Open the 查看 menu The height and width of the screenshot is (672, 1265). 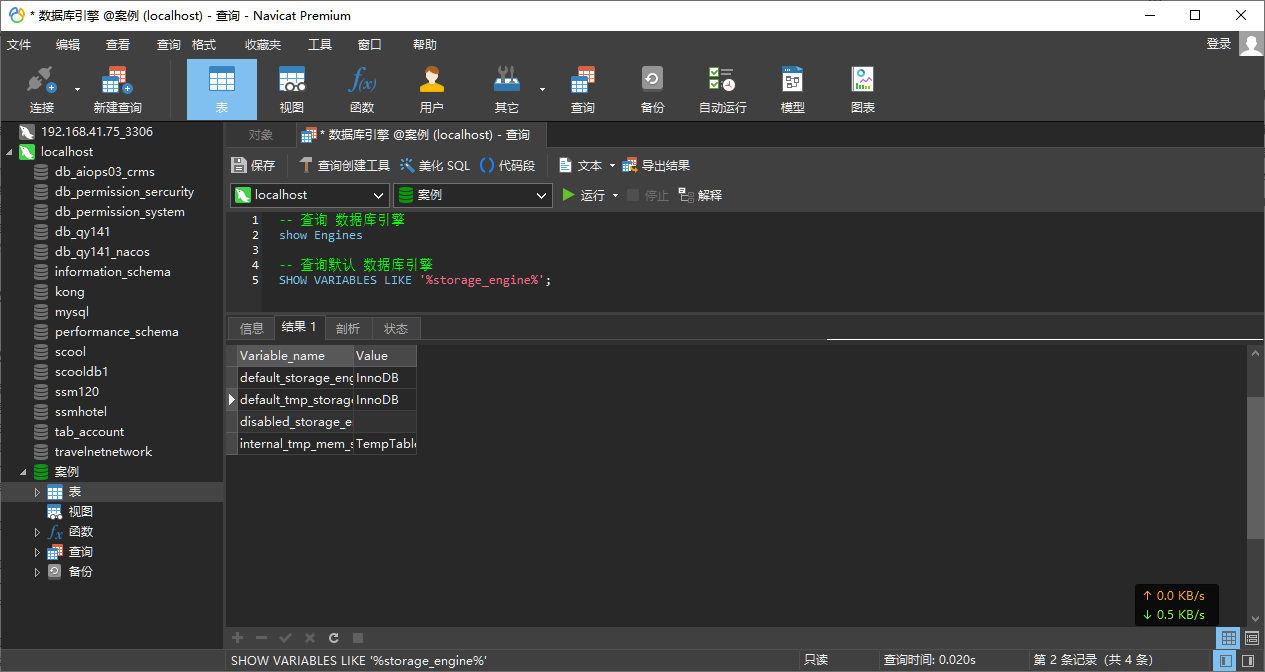[118, 44]
